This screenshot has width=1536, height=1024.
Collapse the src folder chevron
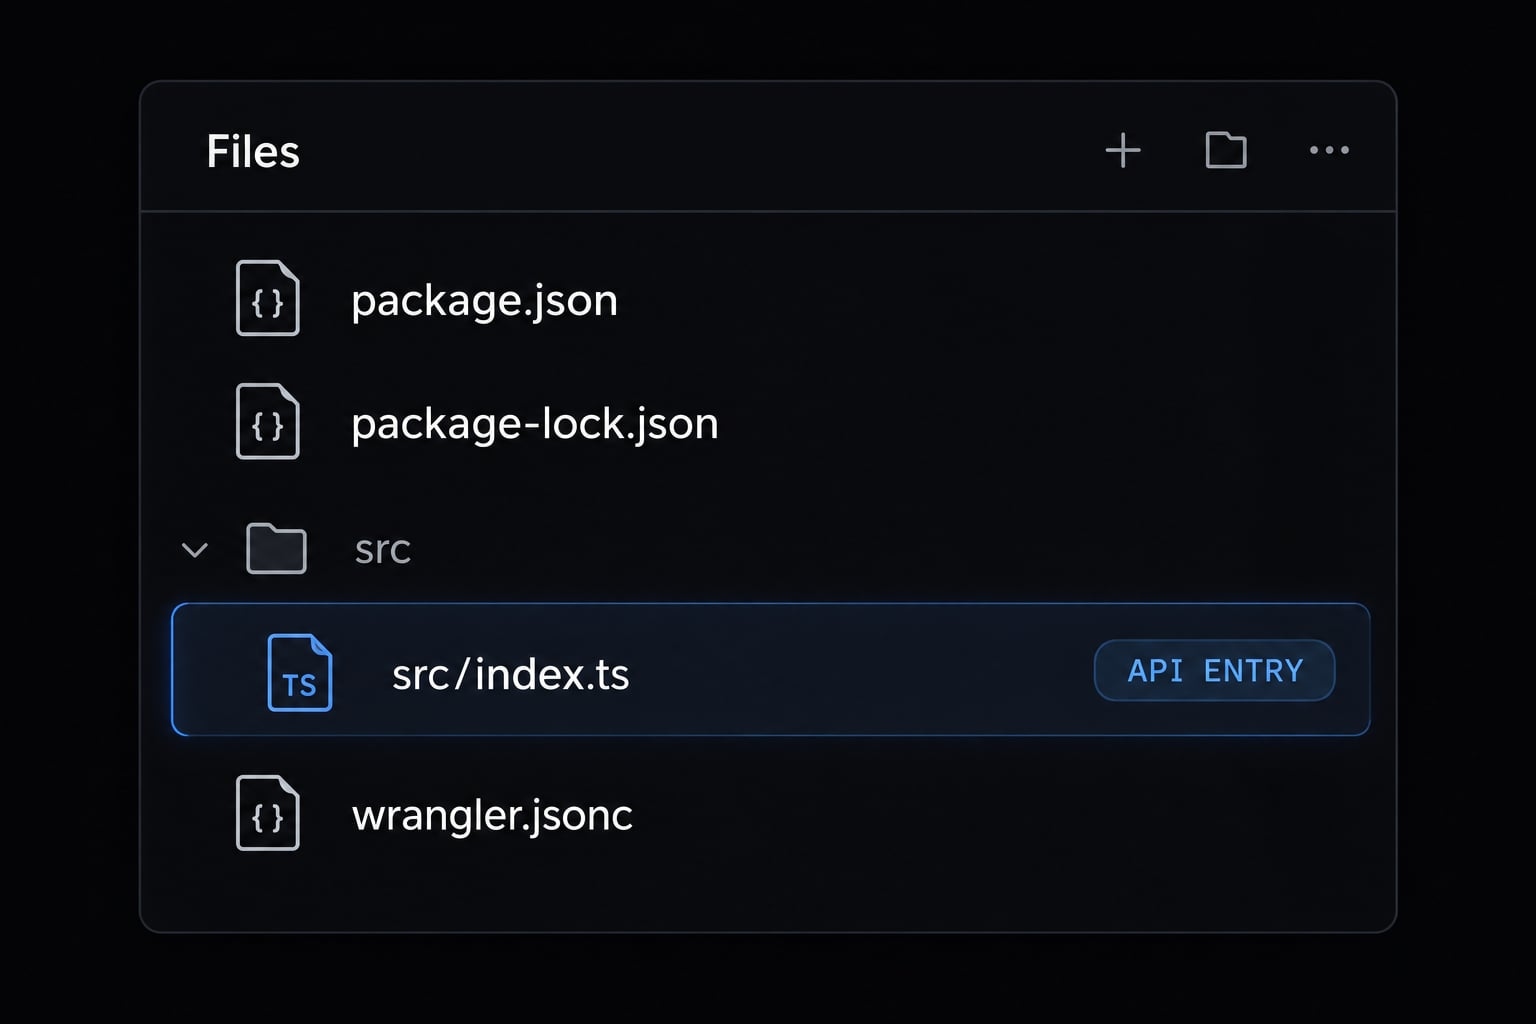[195, 550]
